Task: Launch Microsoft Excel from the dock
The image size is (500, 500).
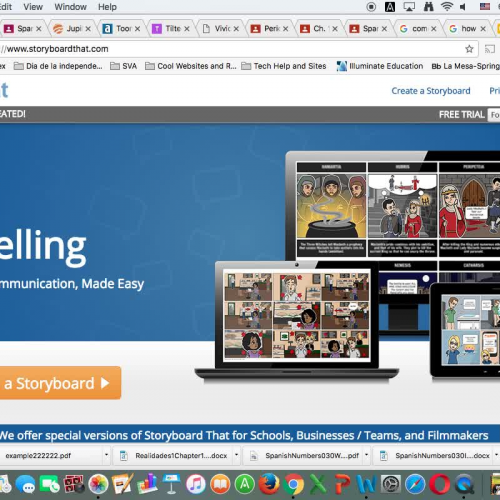Action: coord(318,484)
